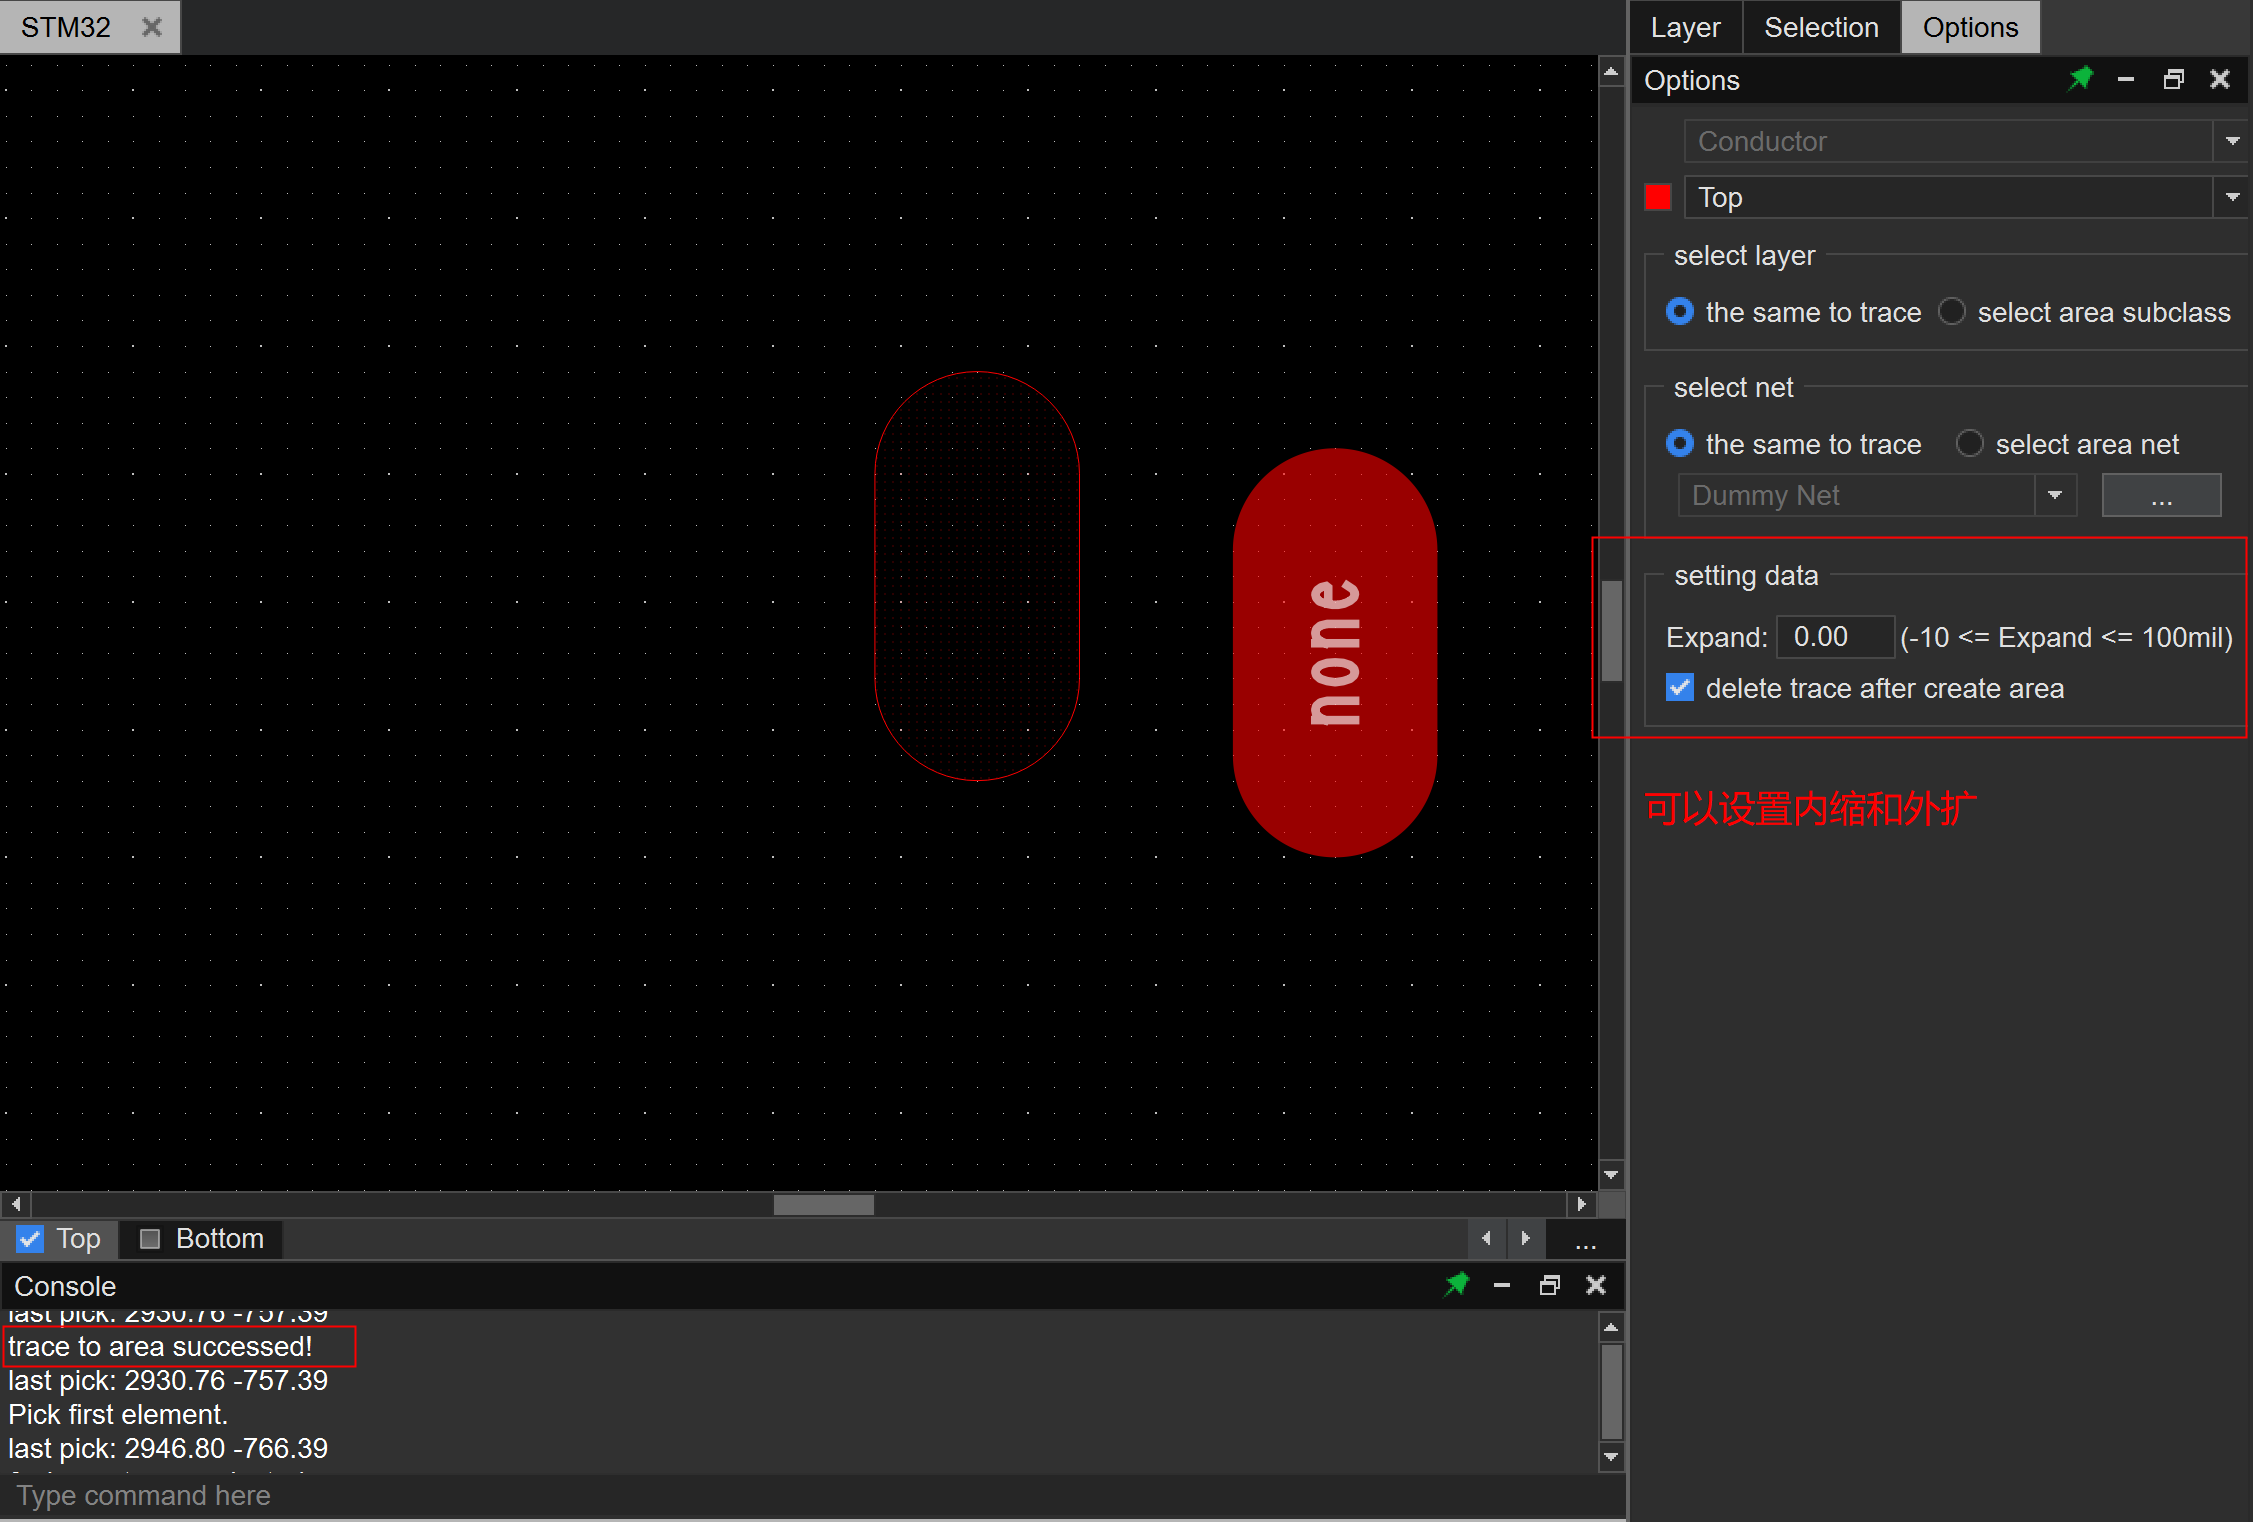The height and width of the screenshot is (1522, 2253).
Task: Minimize the Console panel
Action: pyautogui.click(x=1501, y=1285)
